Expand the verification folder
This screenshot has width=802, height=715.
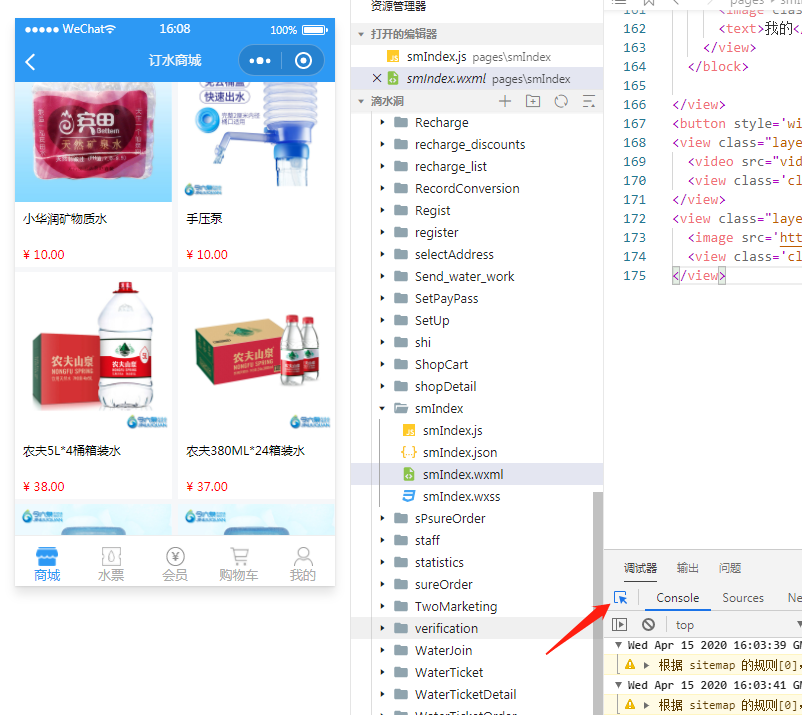coord(382,628)
